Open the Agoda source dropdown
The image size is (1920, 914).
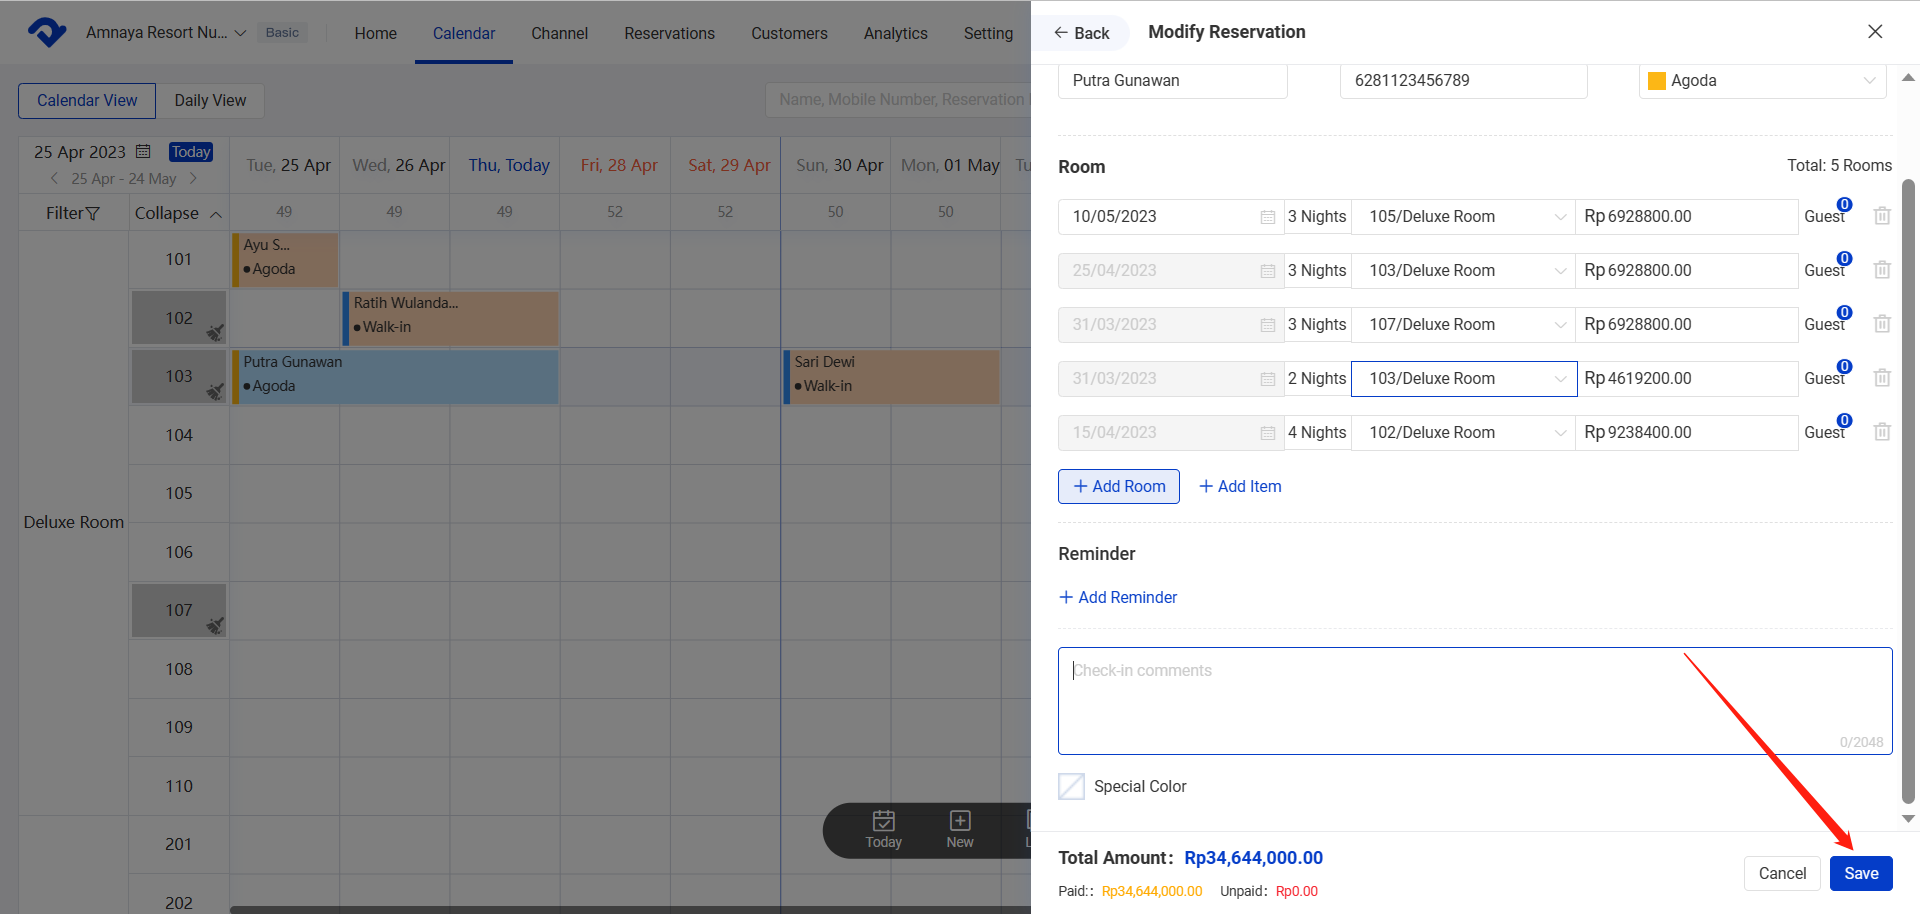click(x=1762, y=81)
